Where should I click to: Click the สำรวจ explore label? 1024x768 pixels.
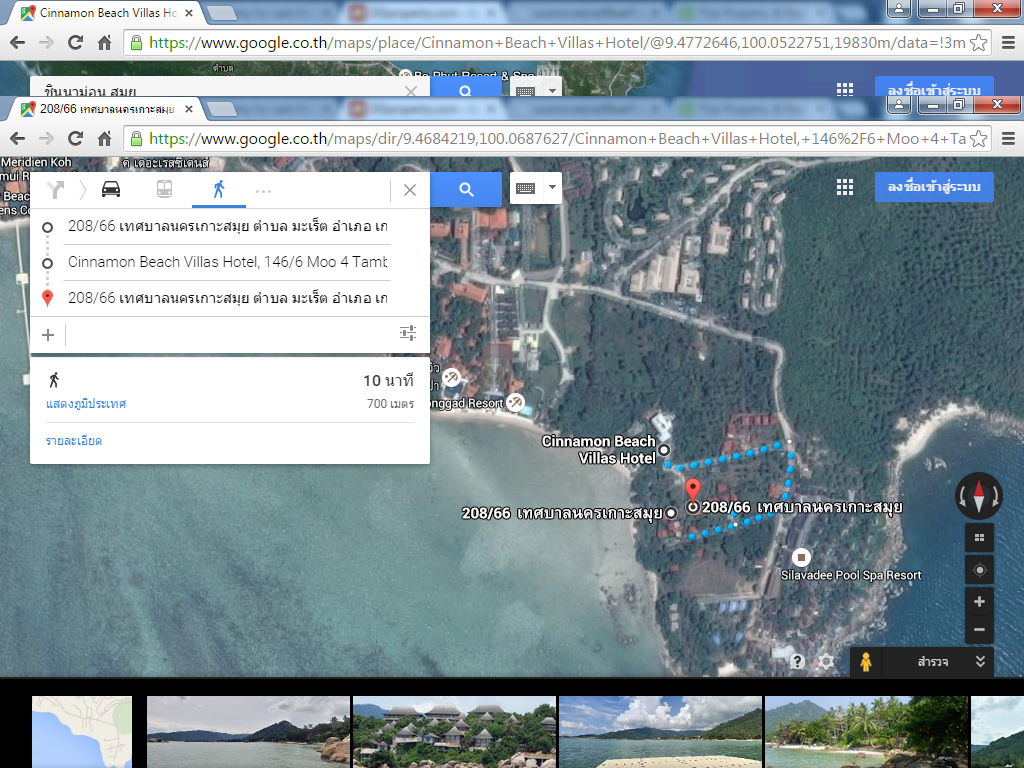pyautogui.click(x=933, y=662)
